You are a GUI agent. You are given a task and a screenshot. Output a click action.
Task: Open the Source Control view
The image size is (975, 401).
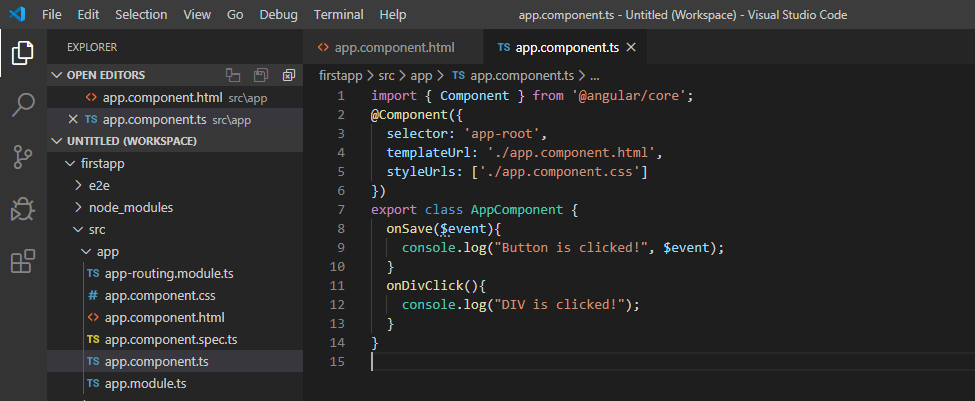pos(23,157)
